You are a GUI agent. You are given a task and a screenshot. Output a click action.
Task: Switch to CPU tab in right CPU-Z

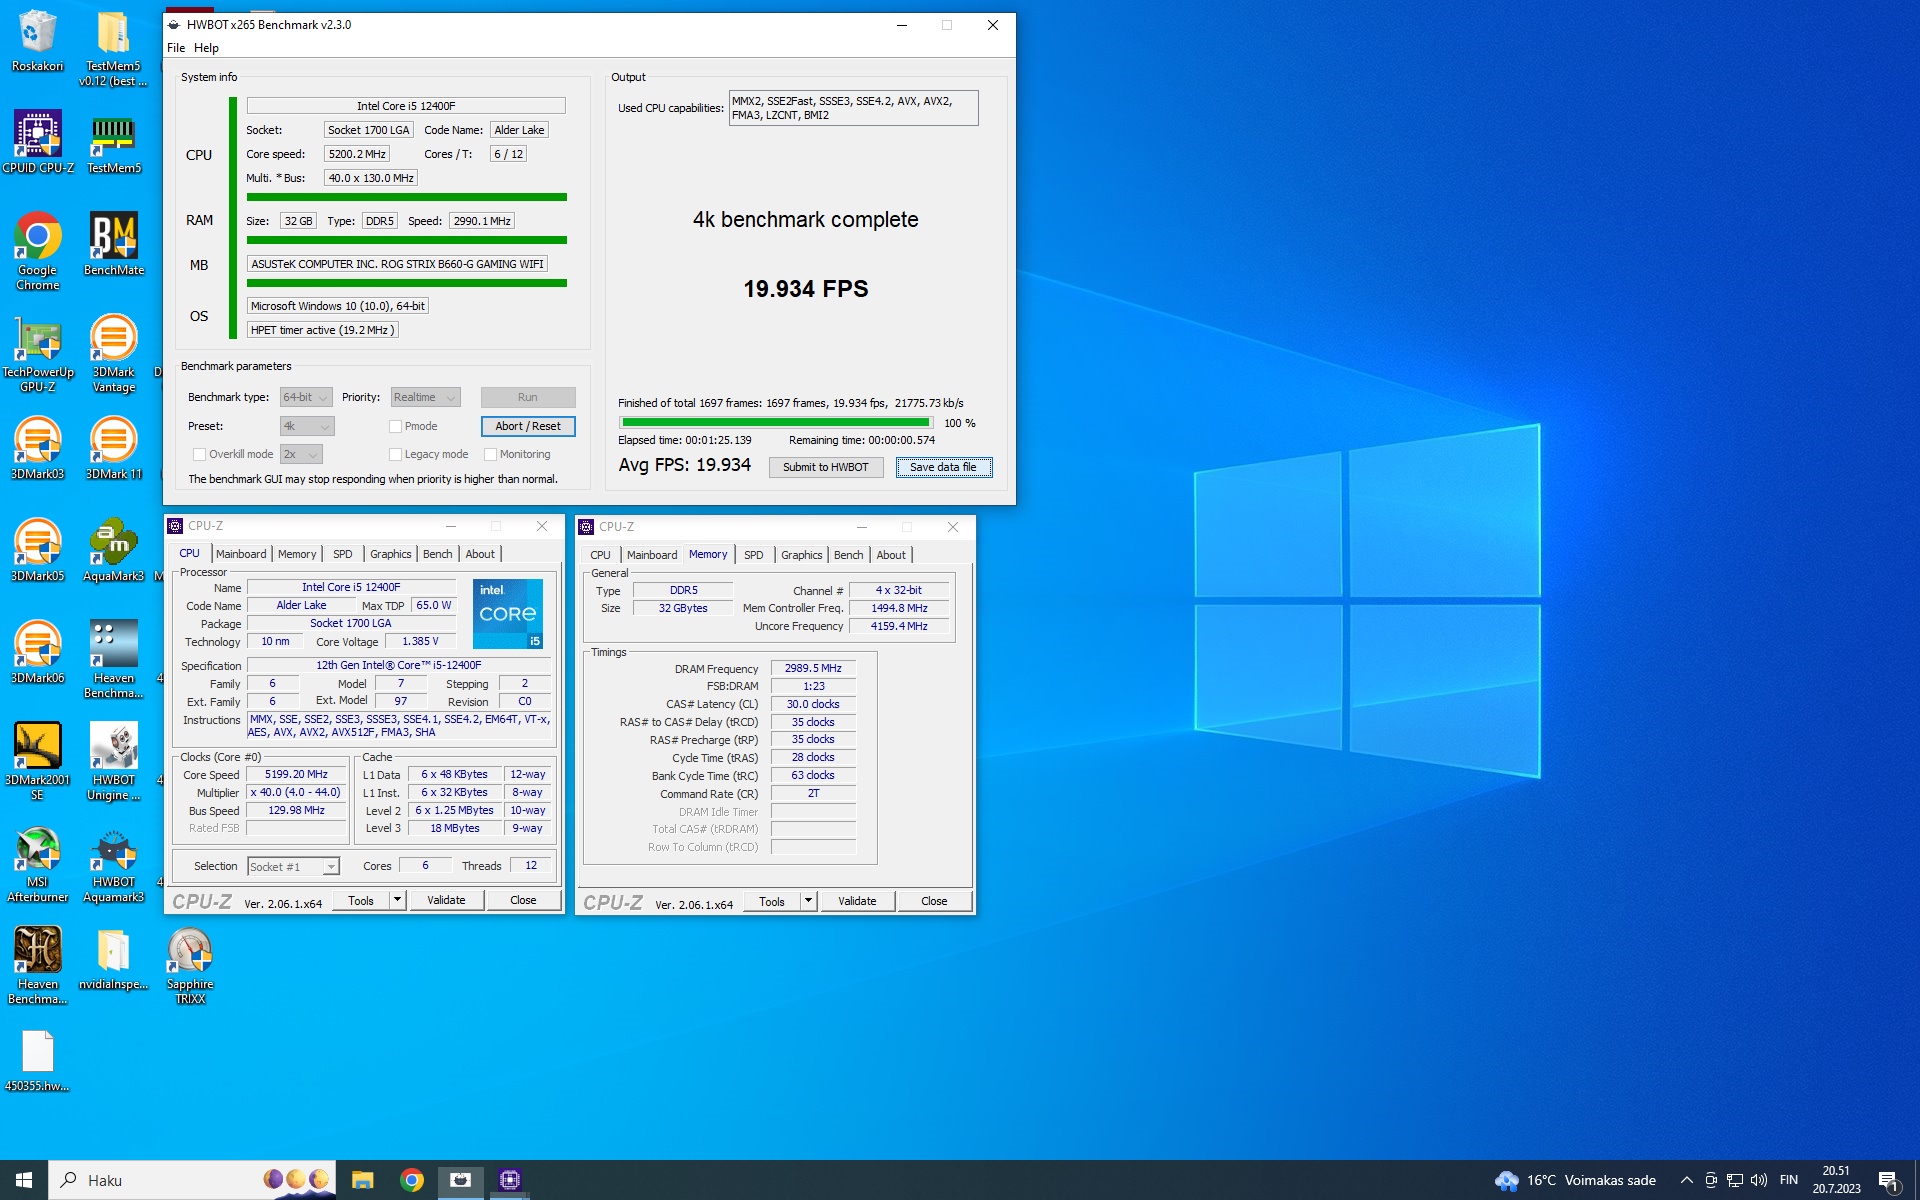600,555
